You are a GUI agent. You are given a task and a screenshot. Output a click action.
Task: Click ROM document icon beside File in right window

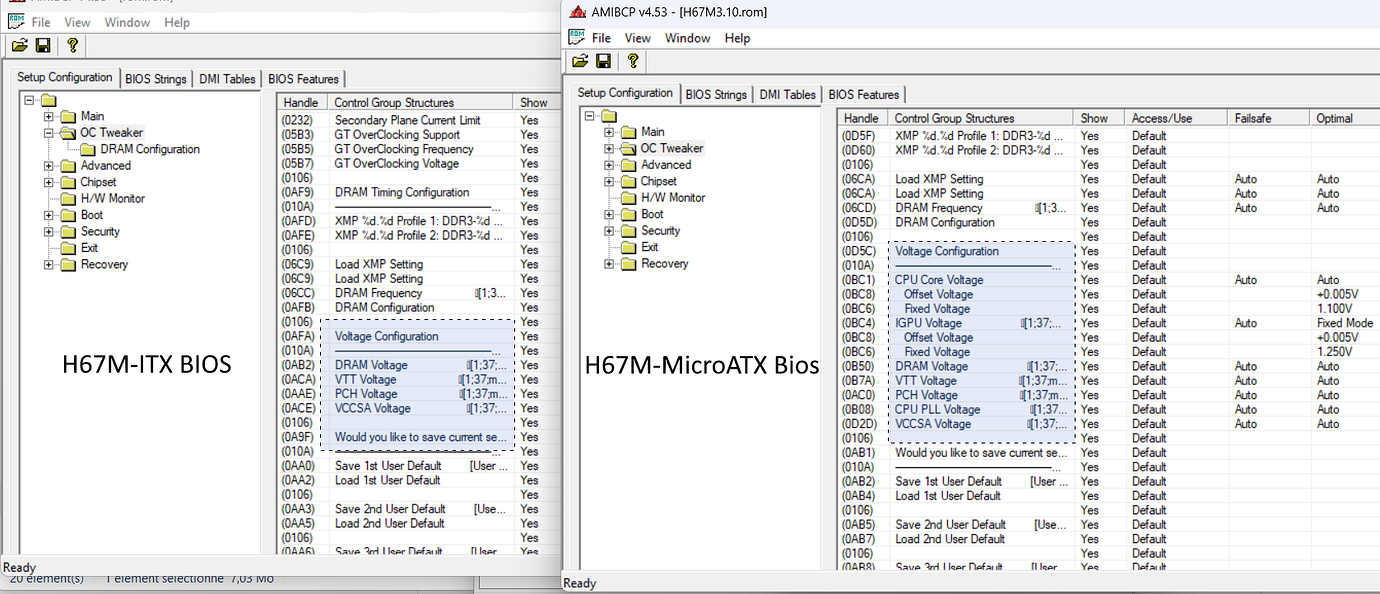click(x=576, y=37)
